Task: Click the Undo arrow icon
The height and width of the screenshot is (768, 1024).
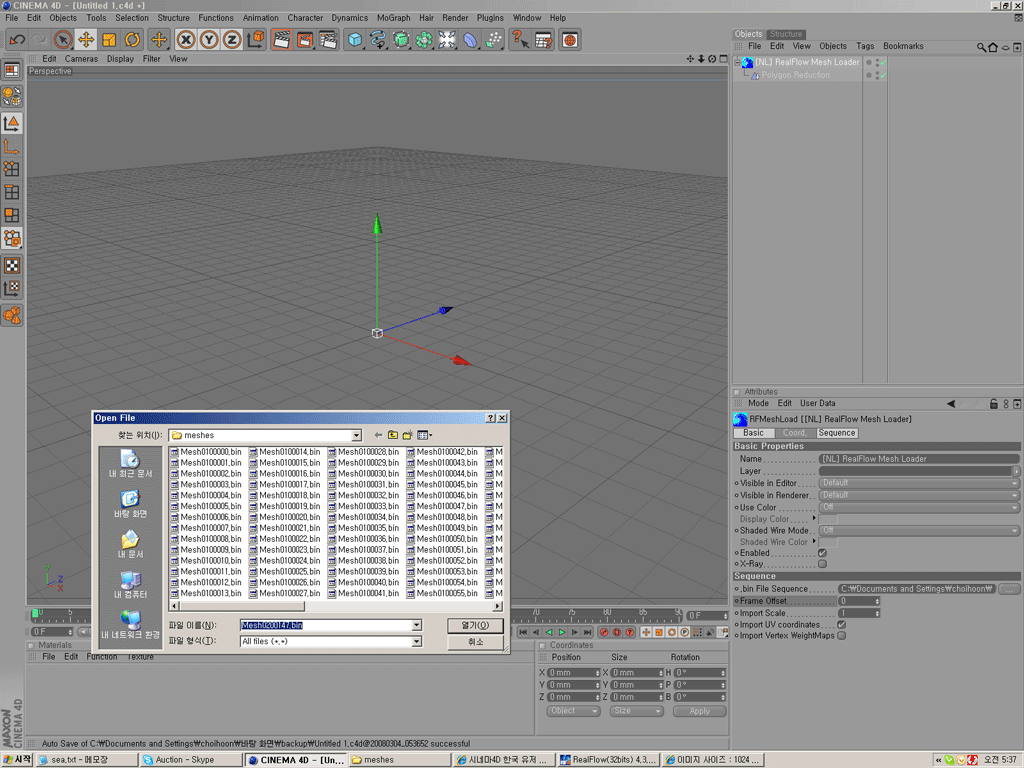Action: [17, 40]
